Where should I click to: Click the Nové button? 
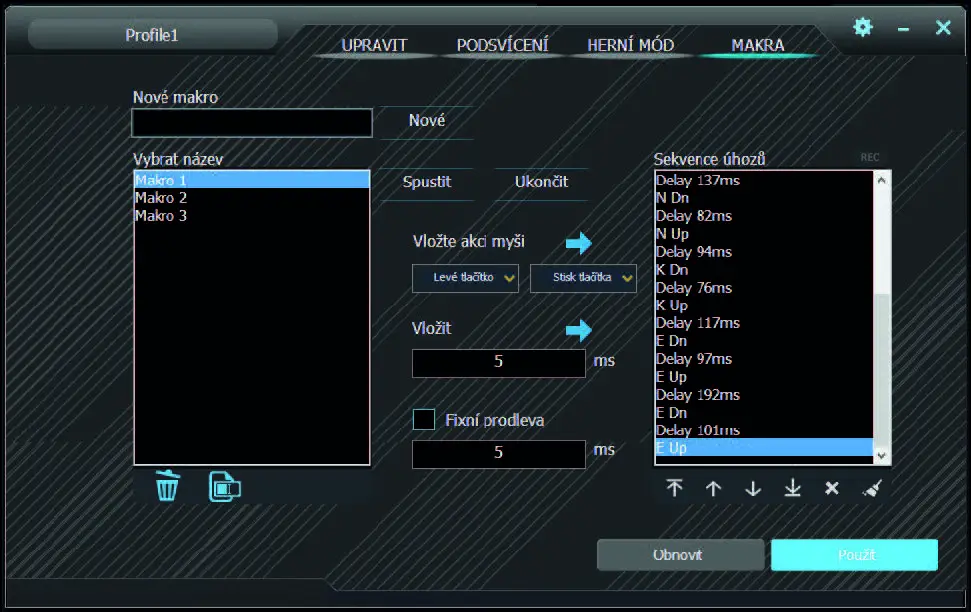coord(427,121)
